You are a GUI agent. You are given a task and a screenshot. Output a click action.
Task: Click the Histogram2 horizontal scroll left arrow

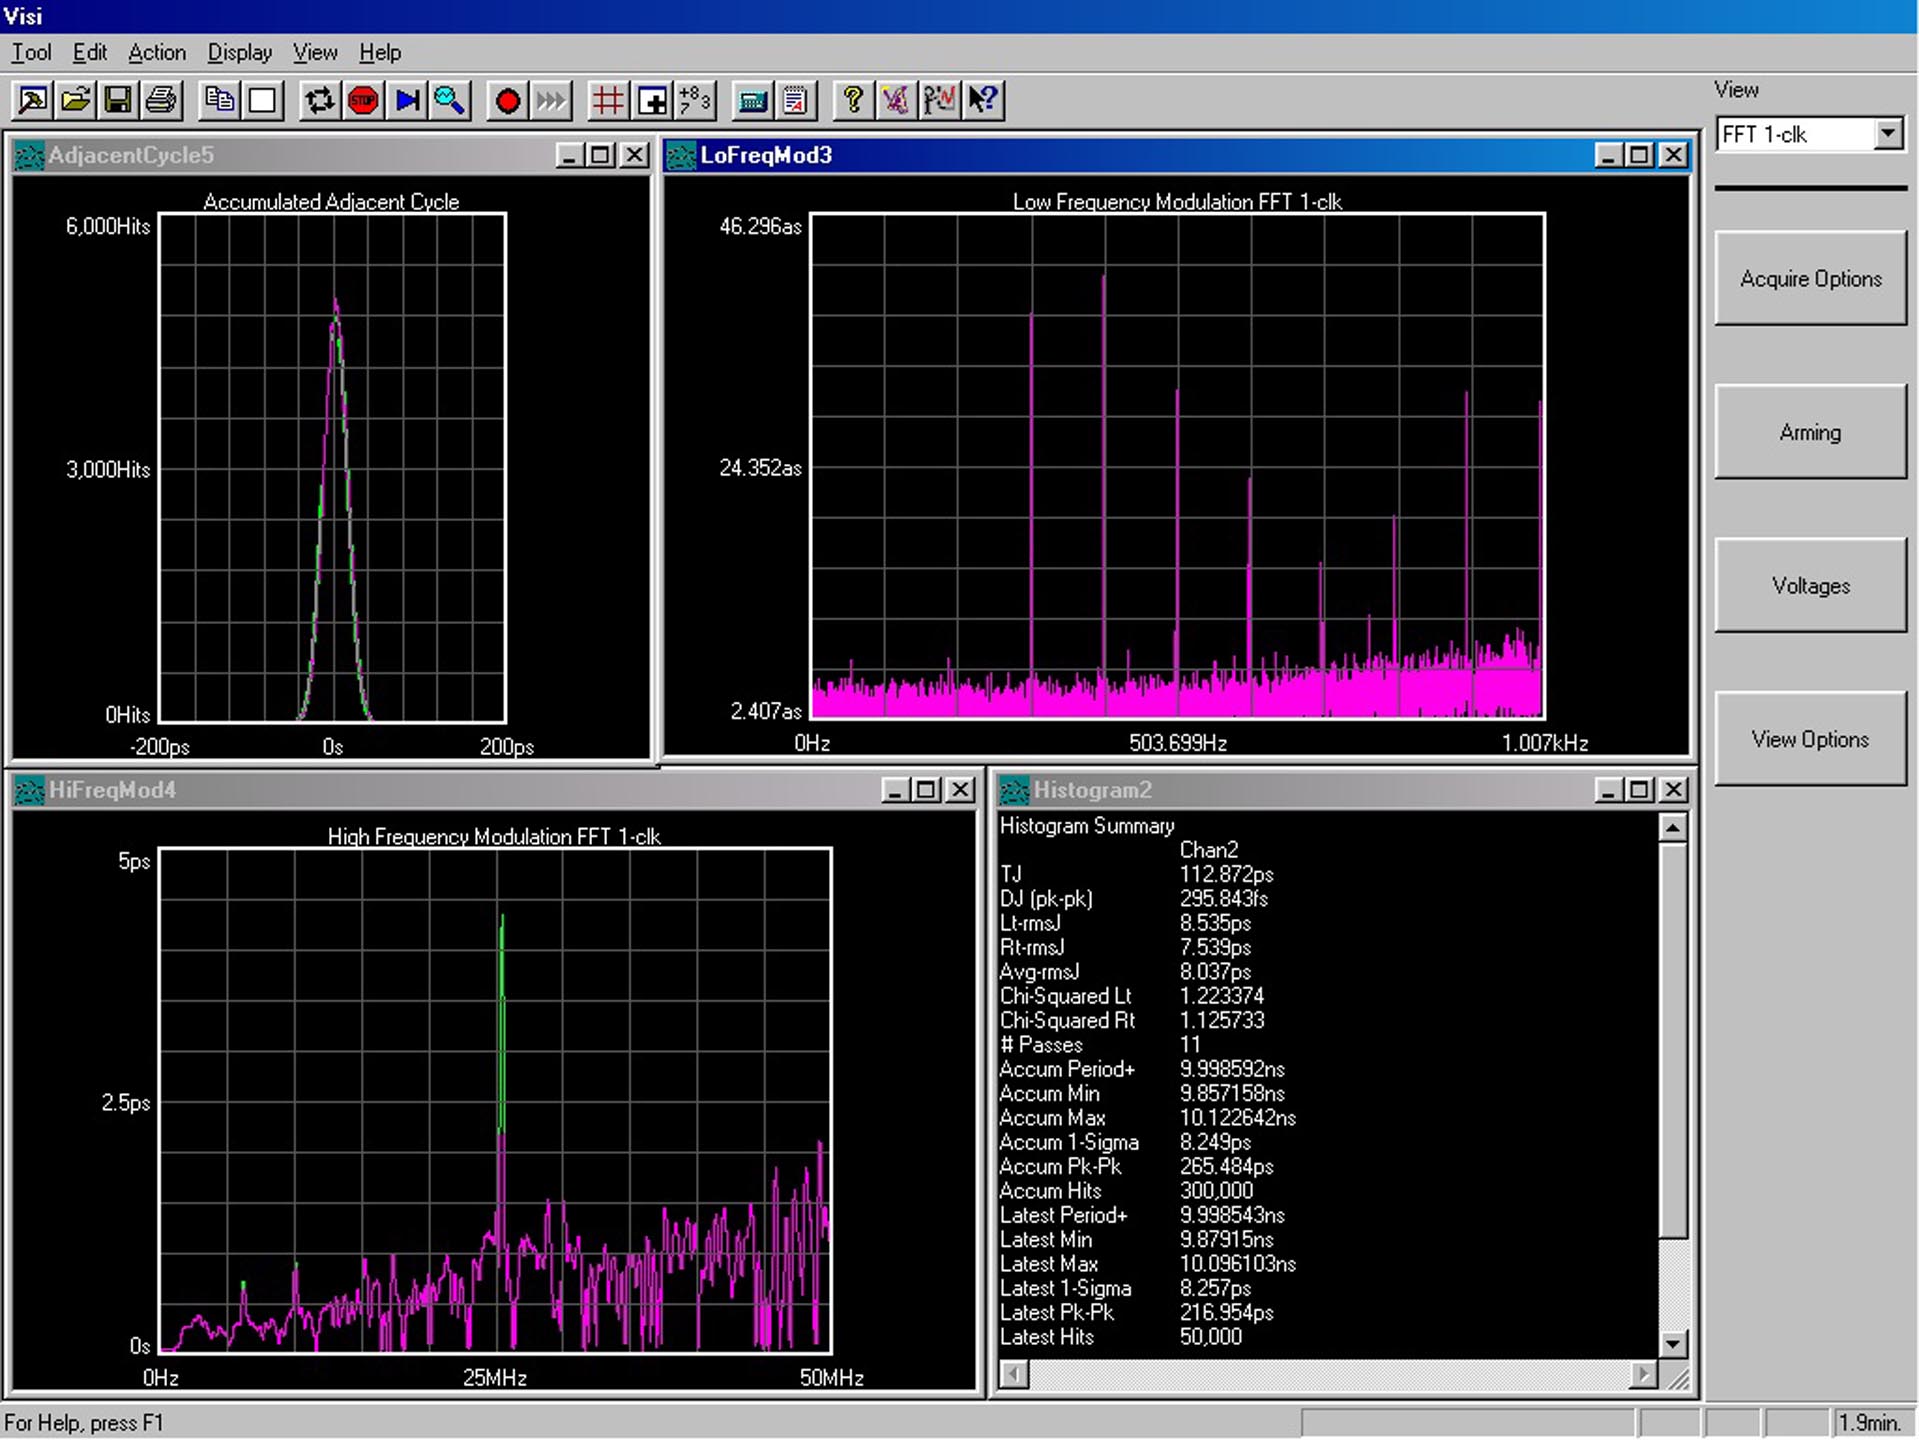coord(1014,1375)
